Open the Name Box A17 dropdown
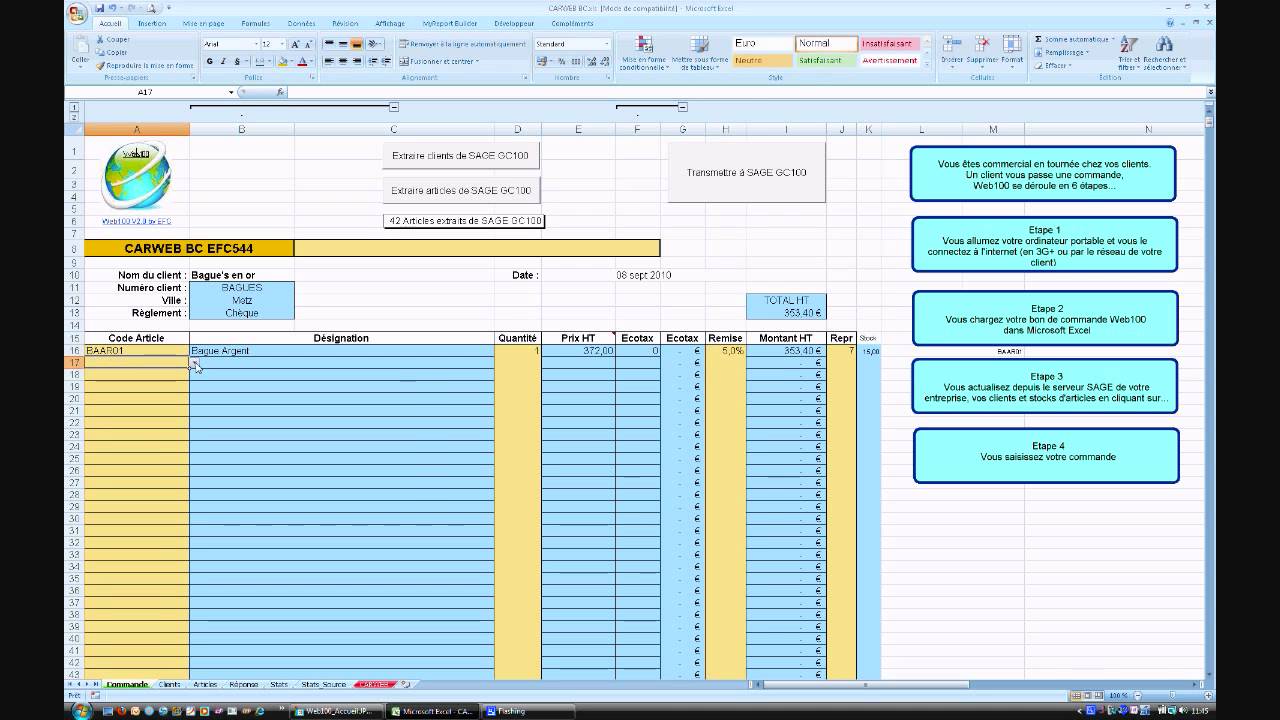The image size is (1280, 720). [x=231, y=92]
